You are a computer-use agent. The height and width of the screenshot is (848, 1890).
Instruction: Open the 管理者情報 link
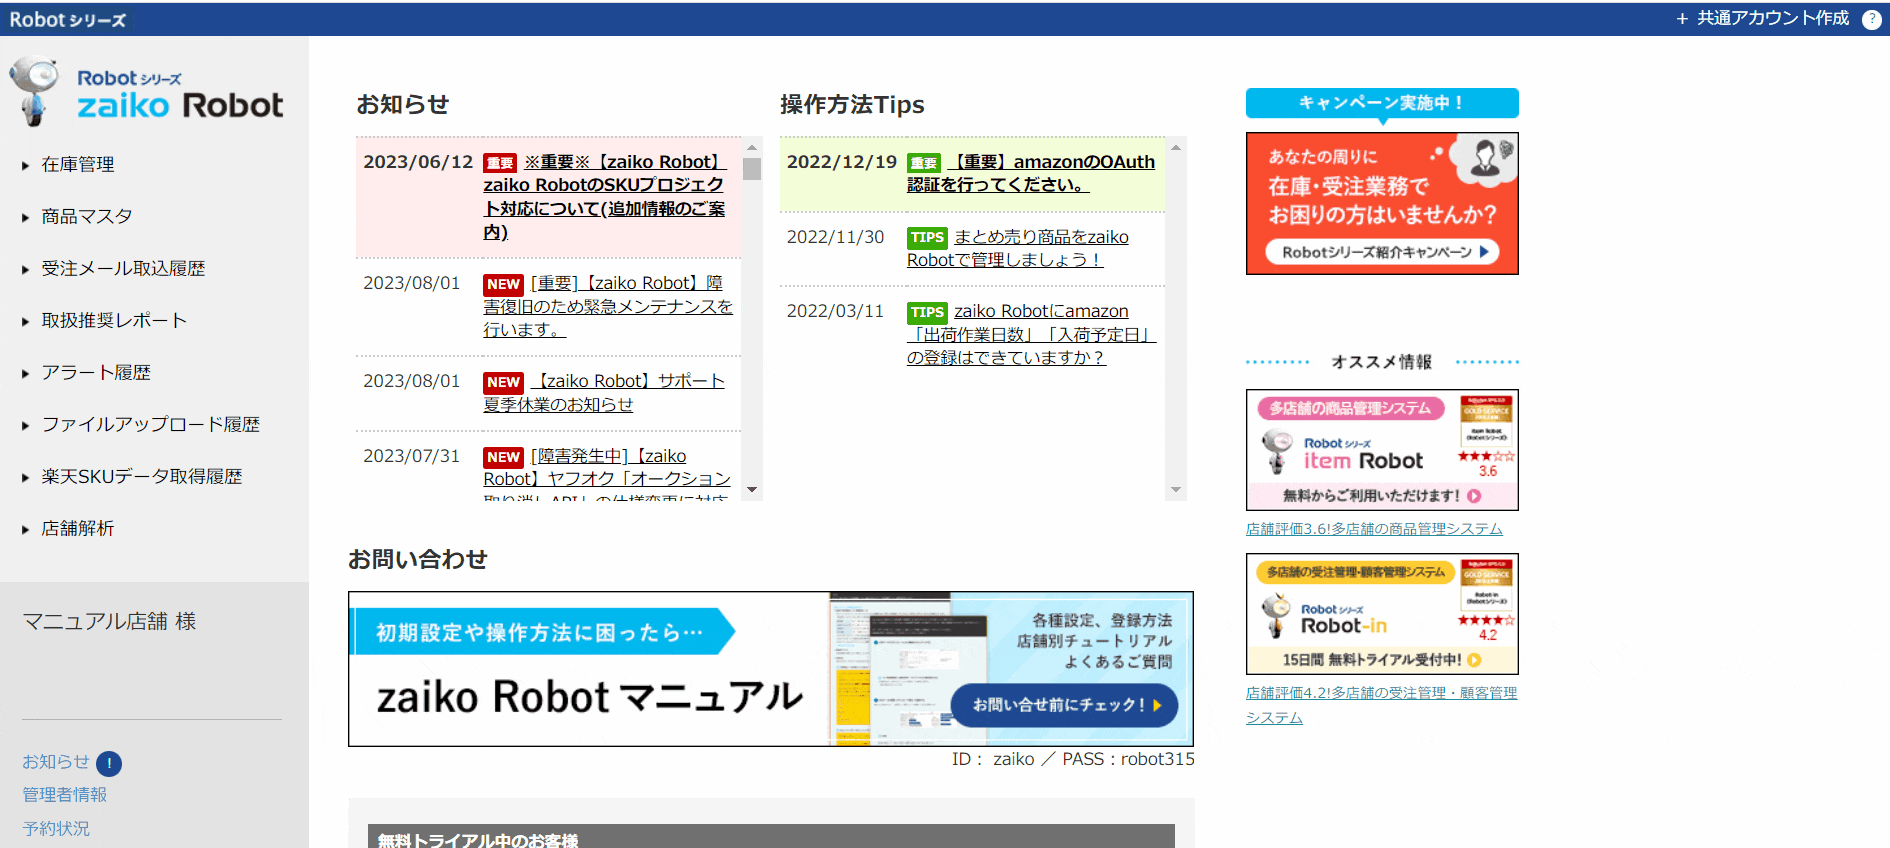click(65, 795)
